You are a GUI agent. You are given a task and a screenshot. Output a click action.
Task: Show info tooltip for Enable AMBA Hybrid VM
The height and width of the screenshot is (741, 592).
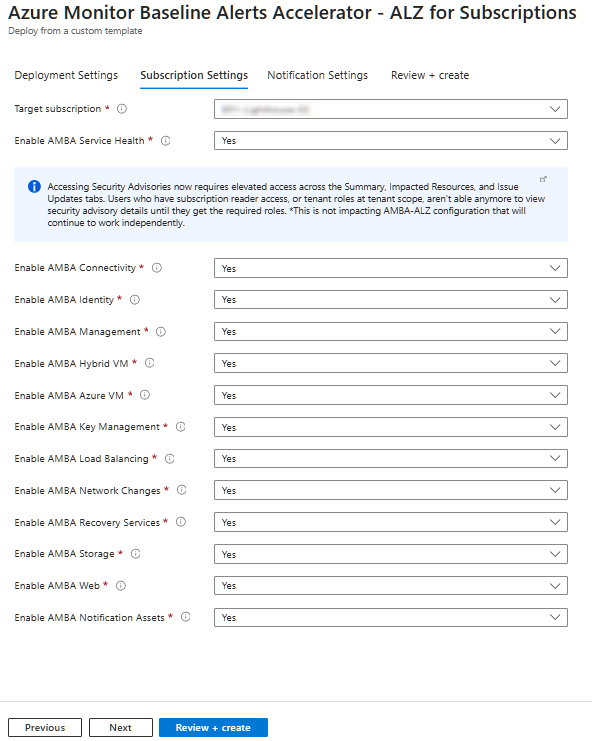click(150, 363)
